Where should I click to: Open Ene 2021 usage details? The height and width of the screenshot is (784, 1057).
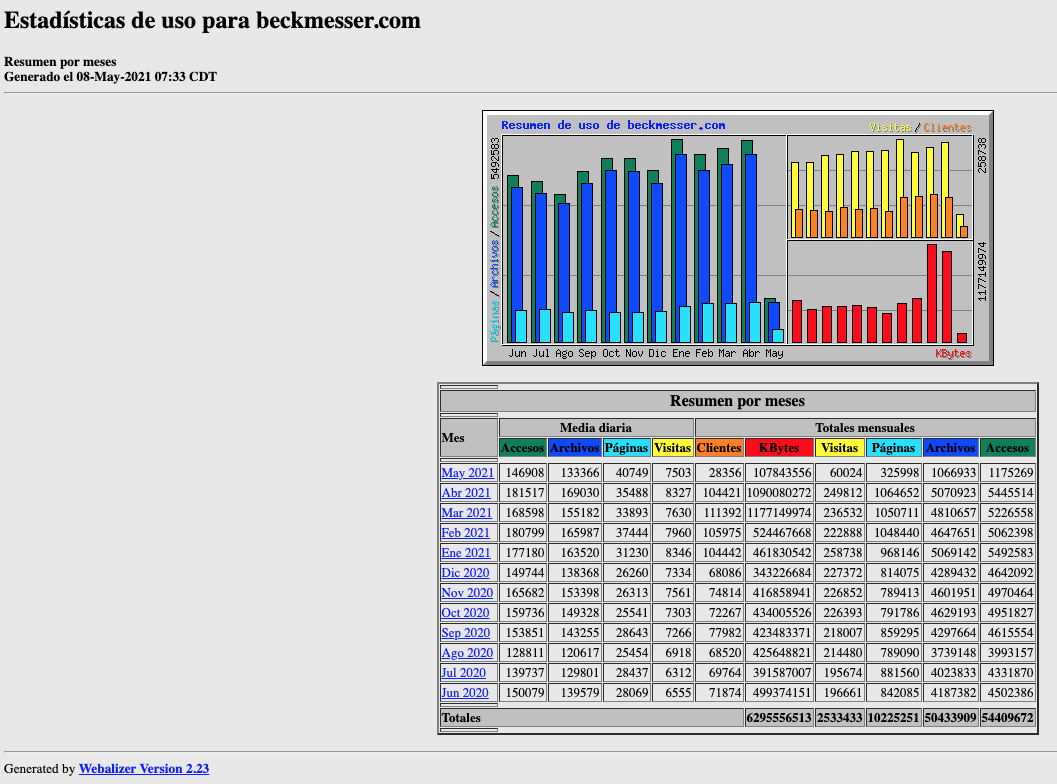point(466,553)
